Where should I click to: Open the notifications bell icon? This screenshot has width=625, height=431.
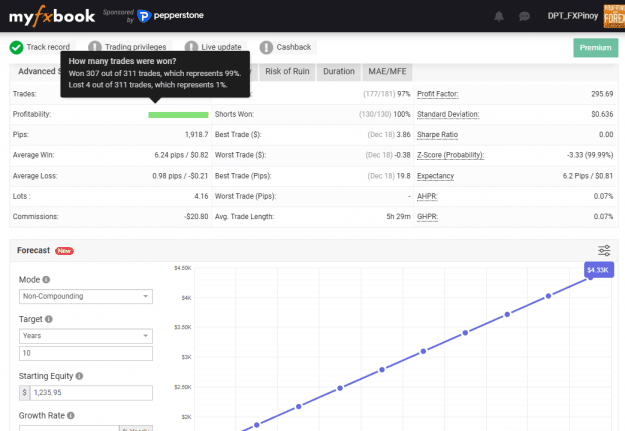(499, 16)
